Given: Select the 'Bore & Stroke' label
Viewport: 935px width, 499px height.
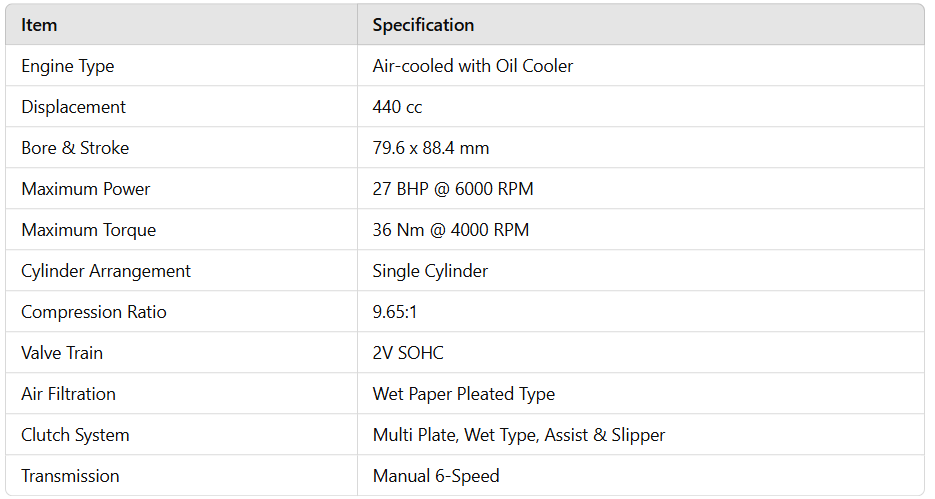Looking at the screenshot, I should point(75,148).
